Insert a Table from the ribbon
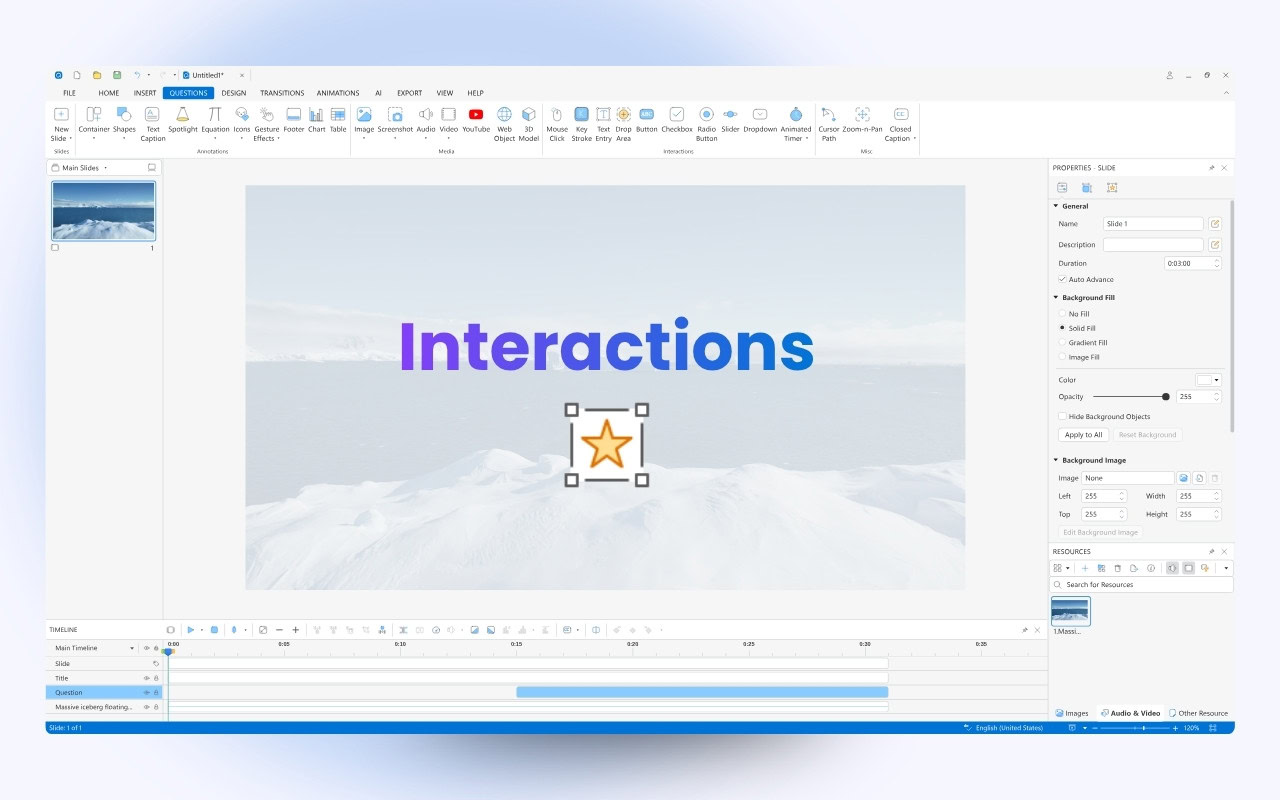 338,120
